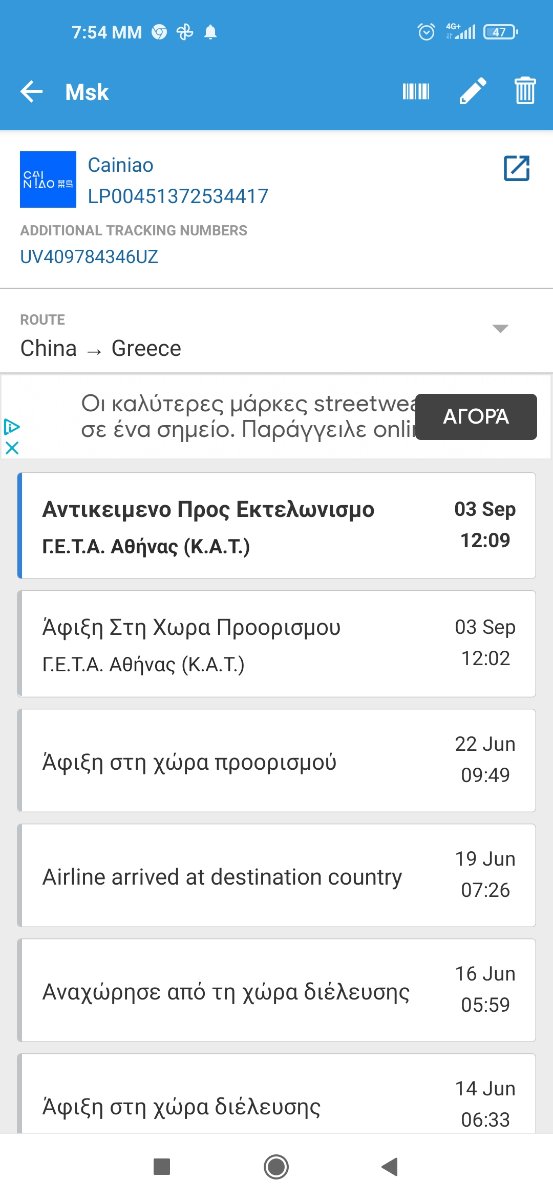Open the barcode scanner icon
The height and width of the screenshot is (1200, 553).
[416, 92]
